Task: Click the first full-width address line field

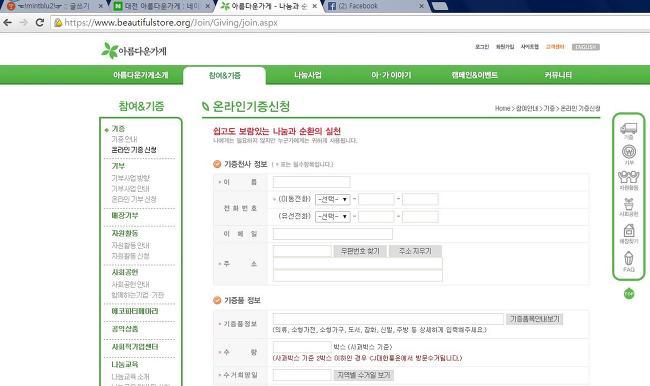Action: coord(357,264)
